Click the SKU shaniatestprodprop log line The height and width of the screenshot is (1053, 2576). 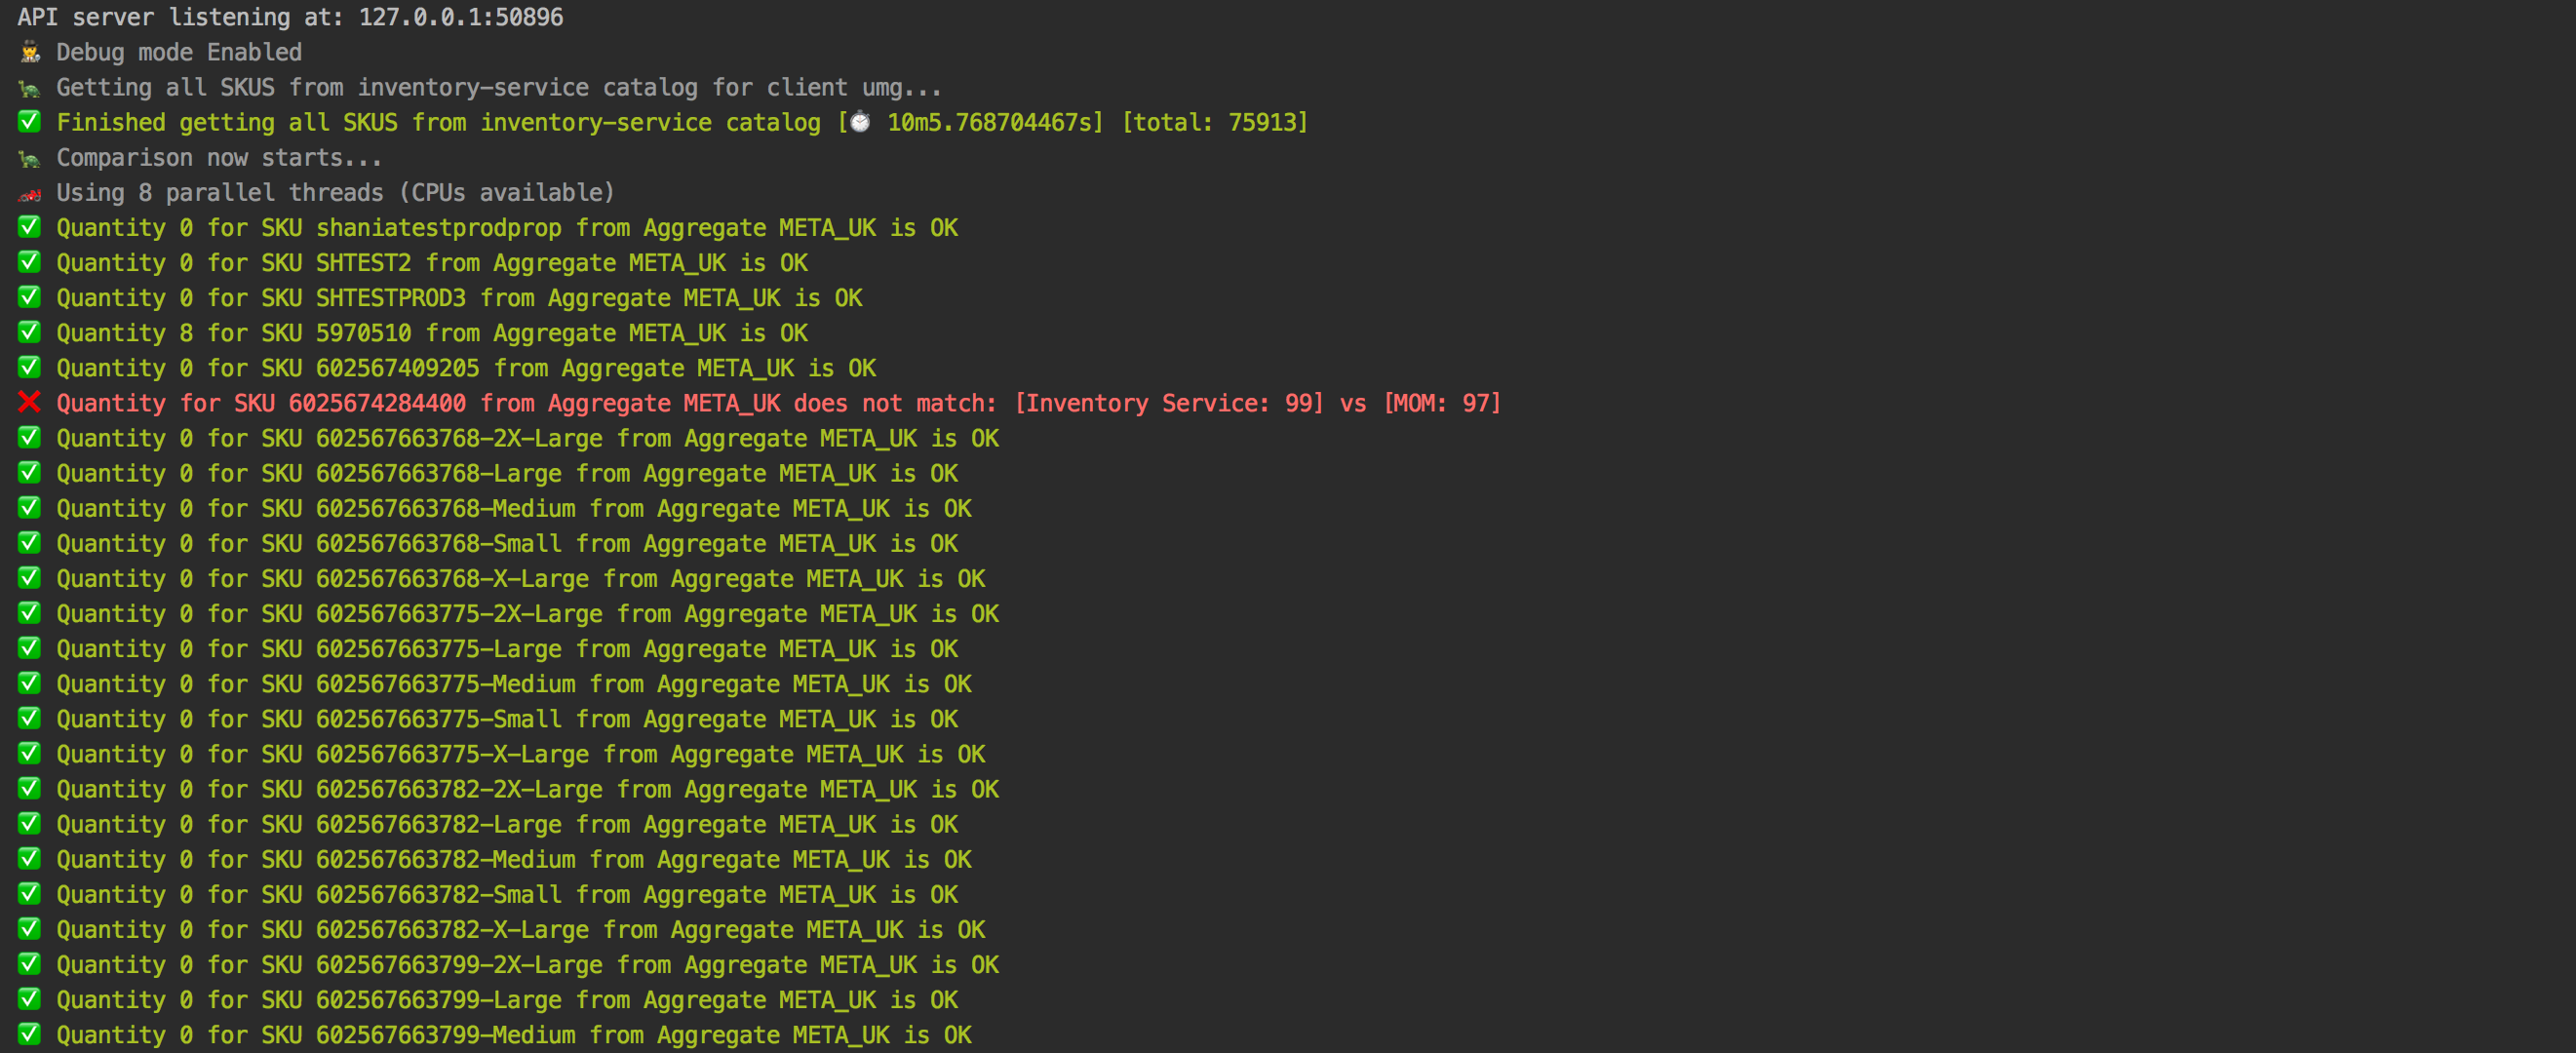click(507, 228)
